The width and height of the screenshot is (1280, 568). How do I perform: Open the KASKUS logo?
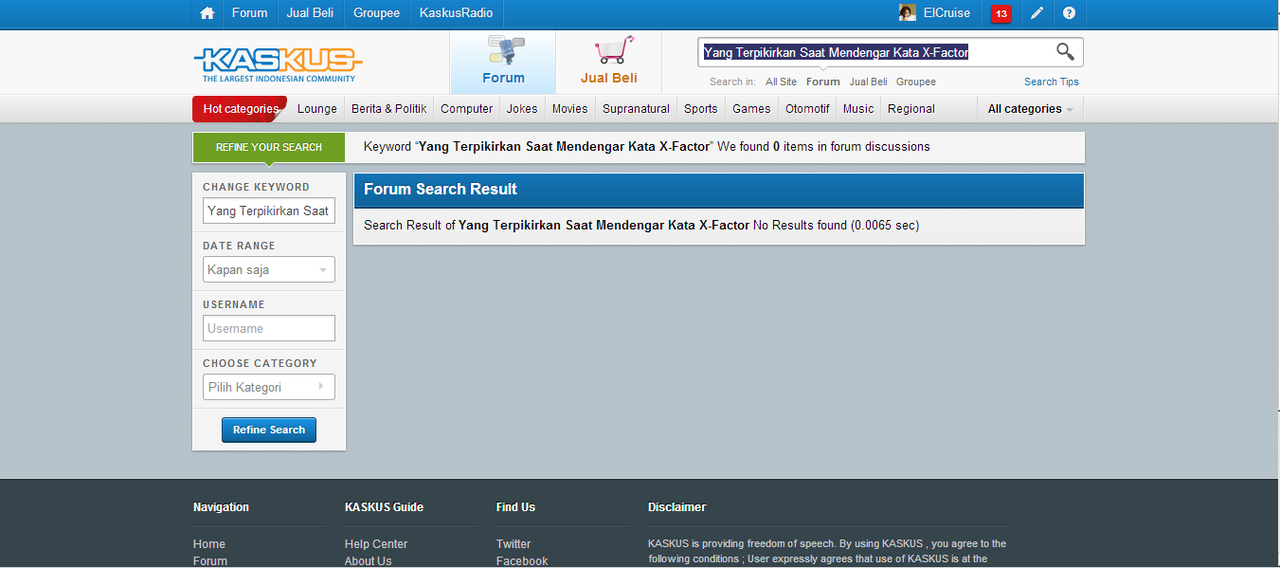click(x=277, y=64)
